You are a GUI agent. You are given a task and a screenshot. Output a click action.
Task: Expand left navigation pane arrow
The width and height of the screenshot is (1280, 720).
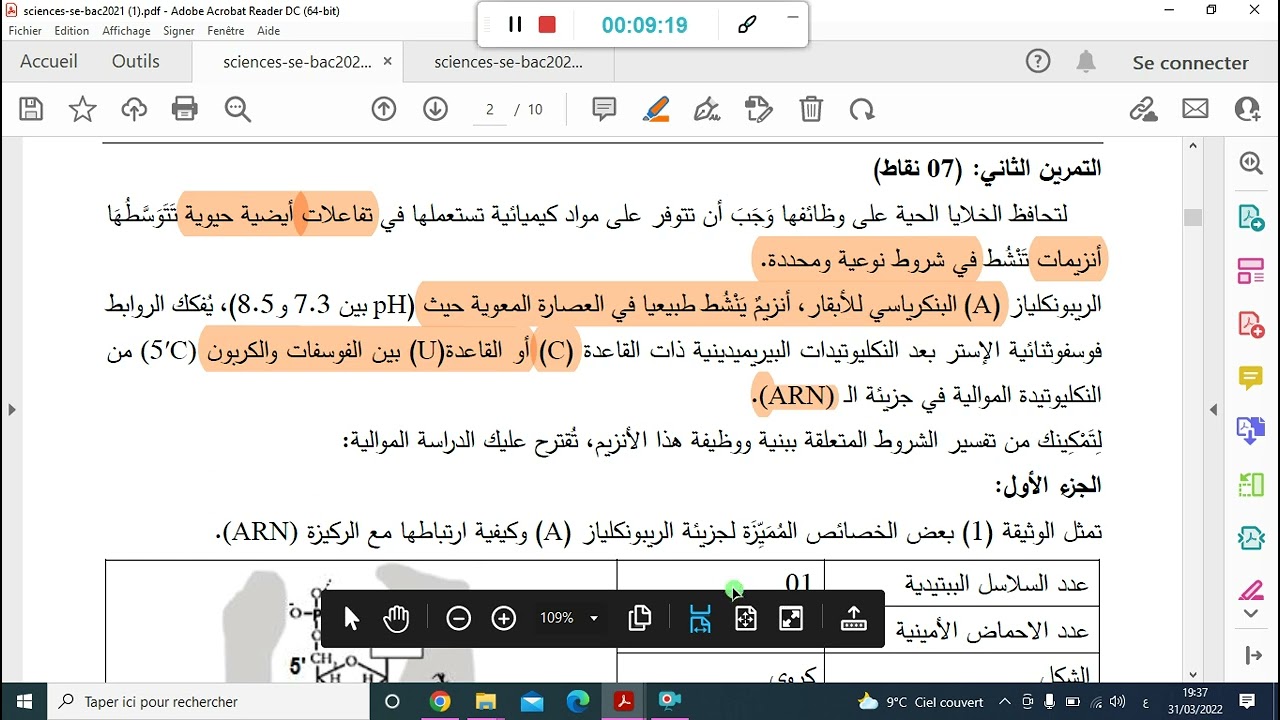point(12,409)
